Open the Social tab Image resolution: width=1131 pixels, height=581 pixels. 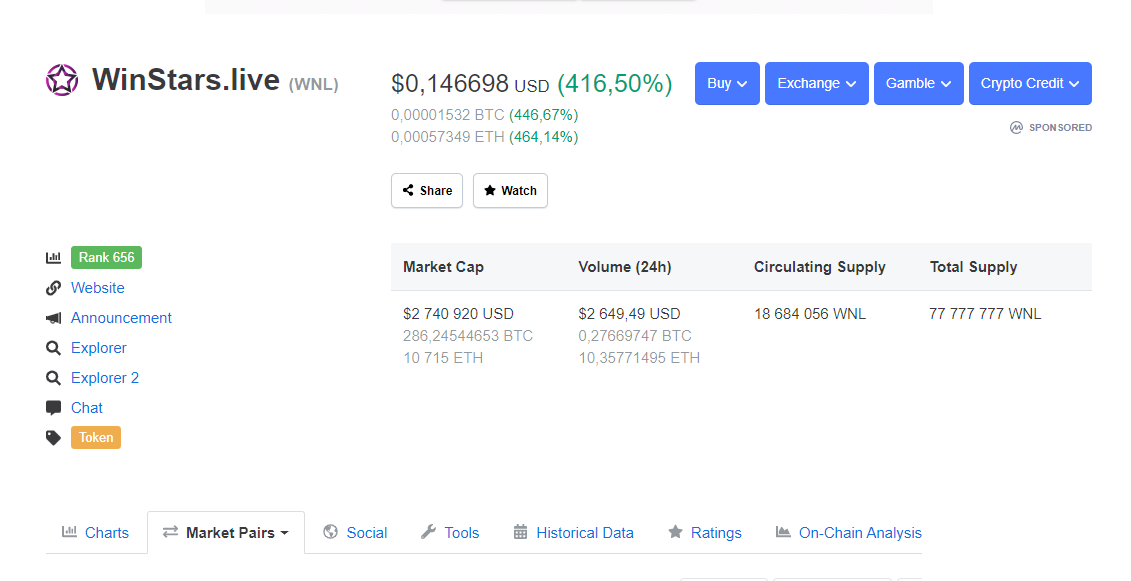tap(355, 533)
